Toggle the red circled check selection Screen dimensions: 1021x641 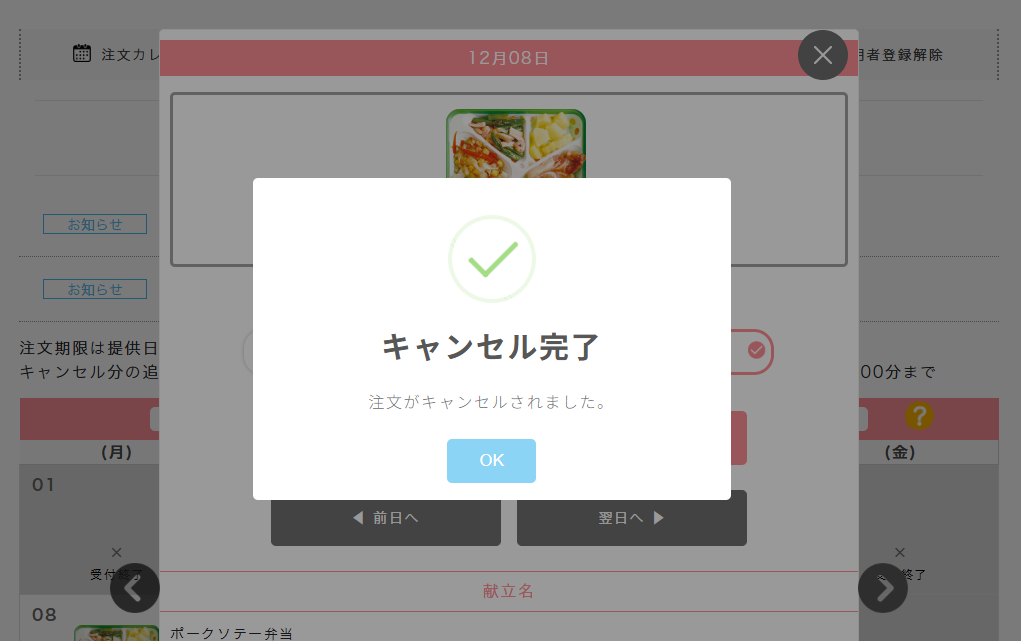756,350
